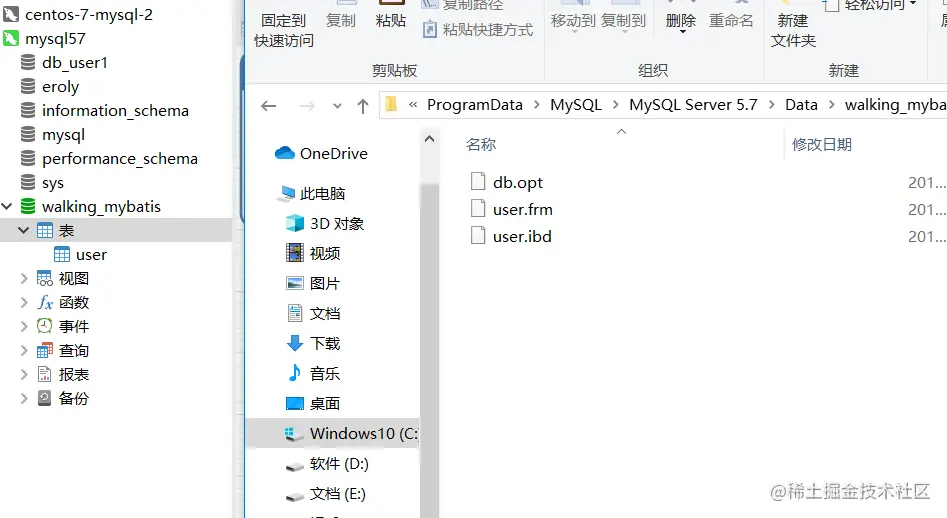This screenshot has height=518, width=947.
Task: Collapse the walking_mybatis database node
Action: tap(7, 206)
